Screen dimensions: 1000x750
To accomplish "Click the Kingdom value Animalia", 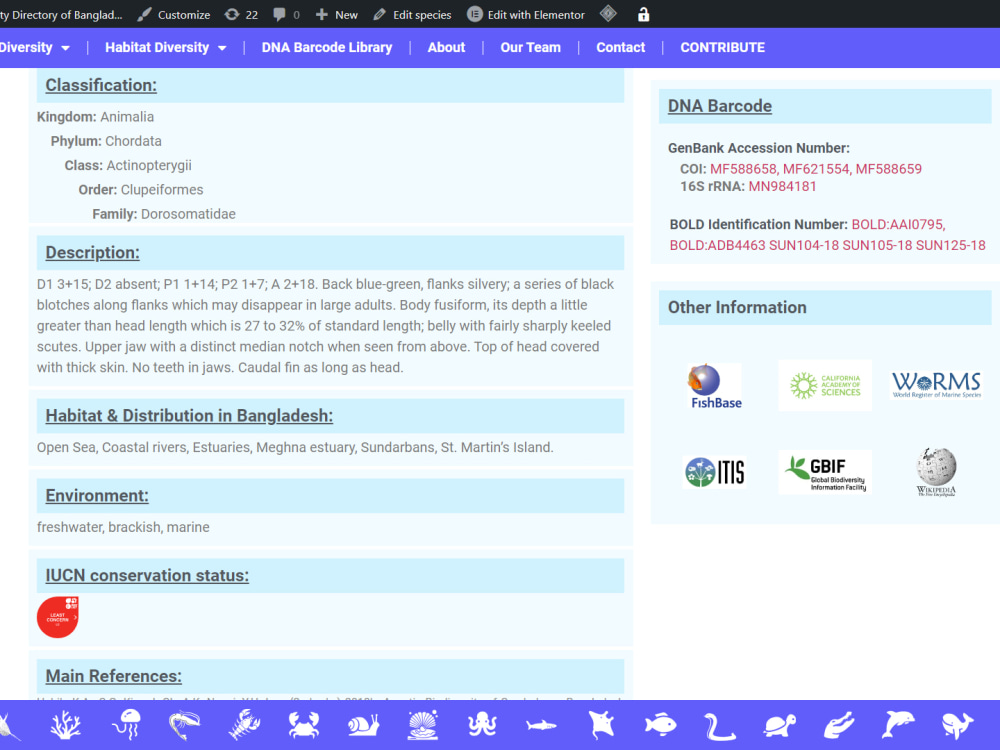I will [127, 117].
